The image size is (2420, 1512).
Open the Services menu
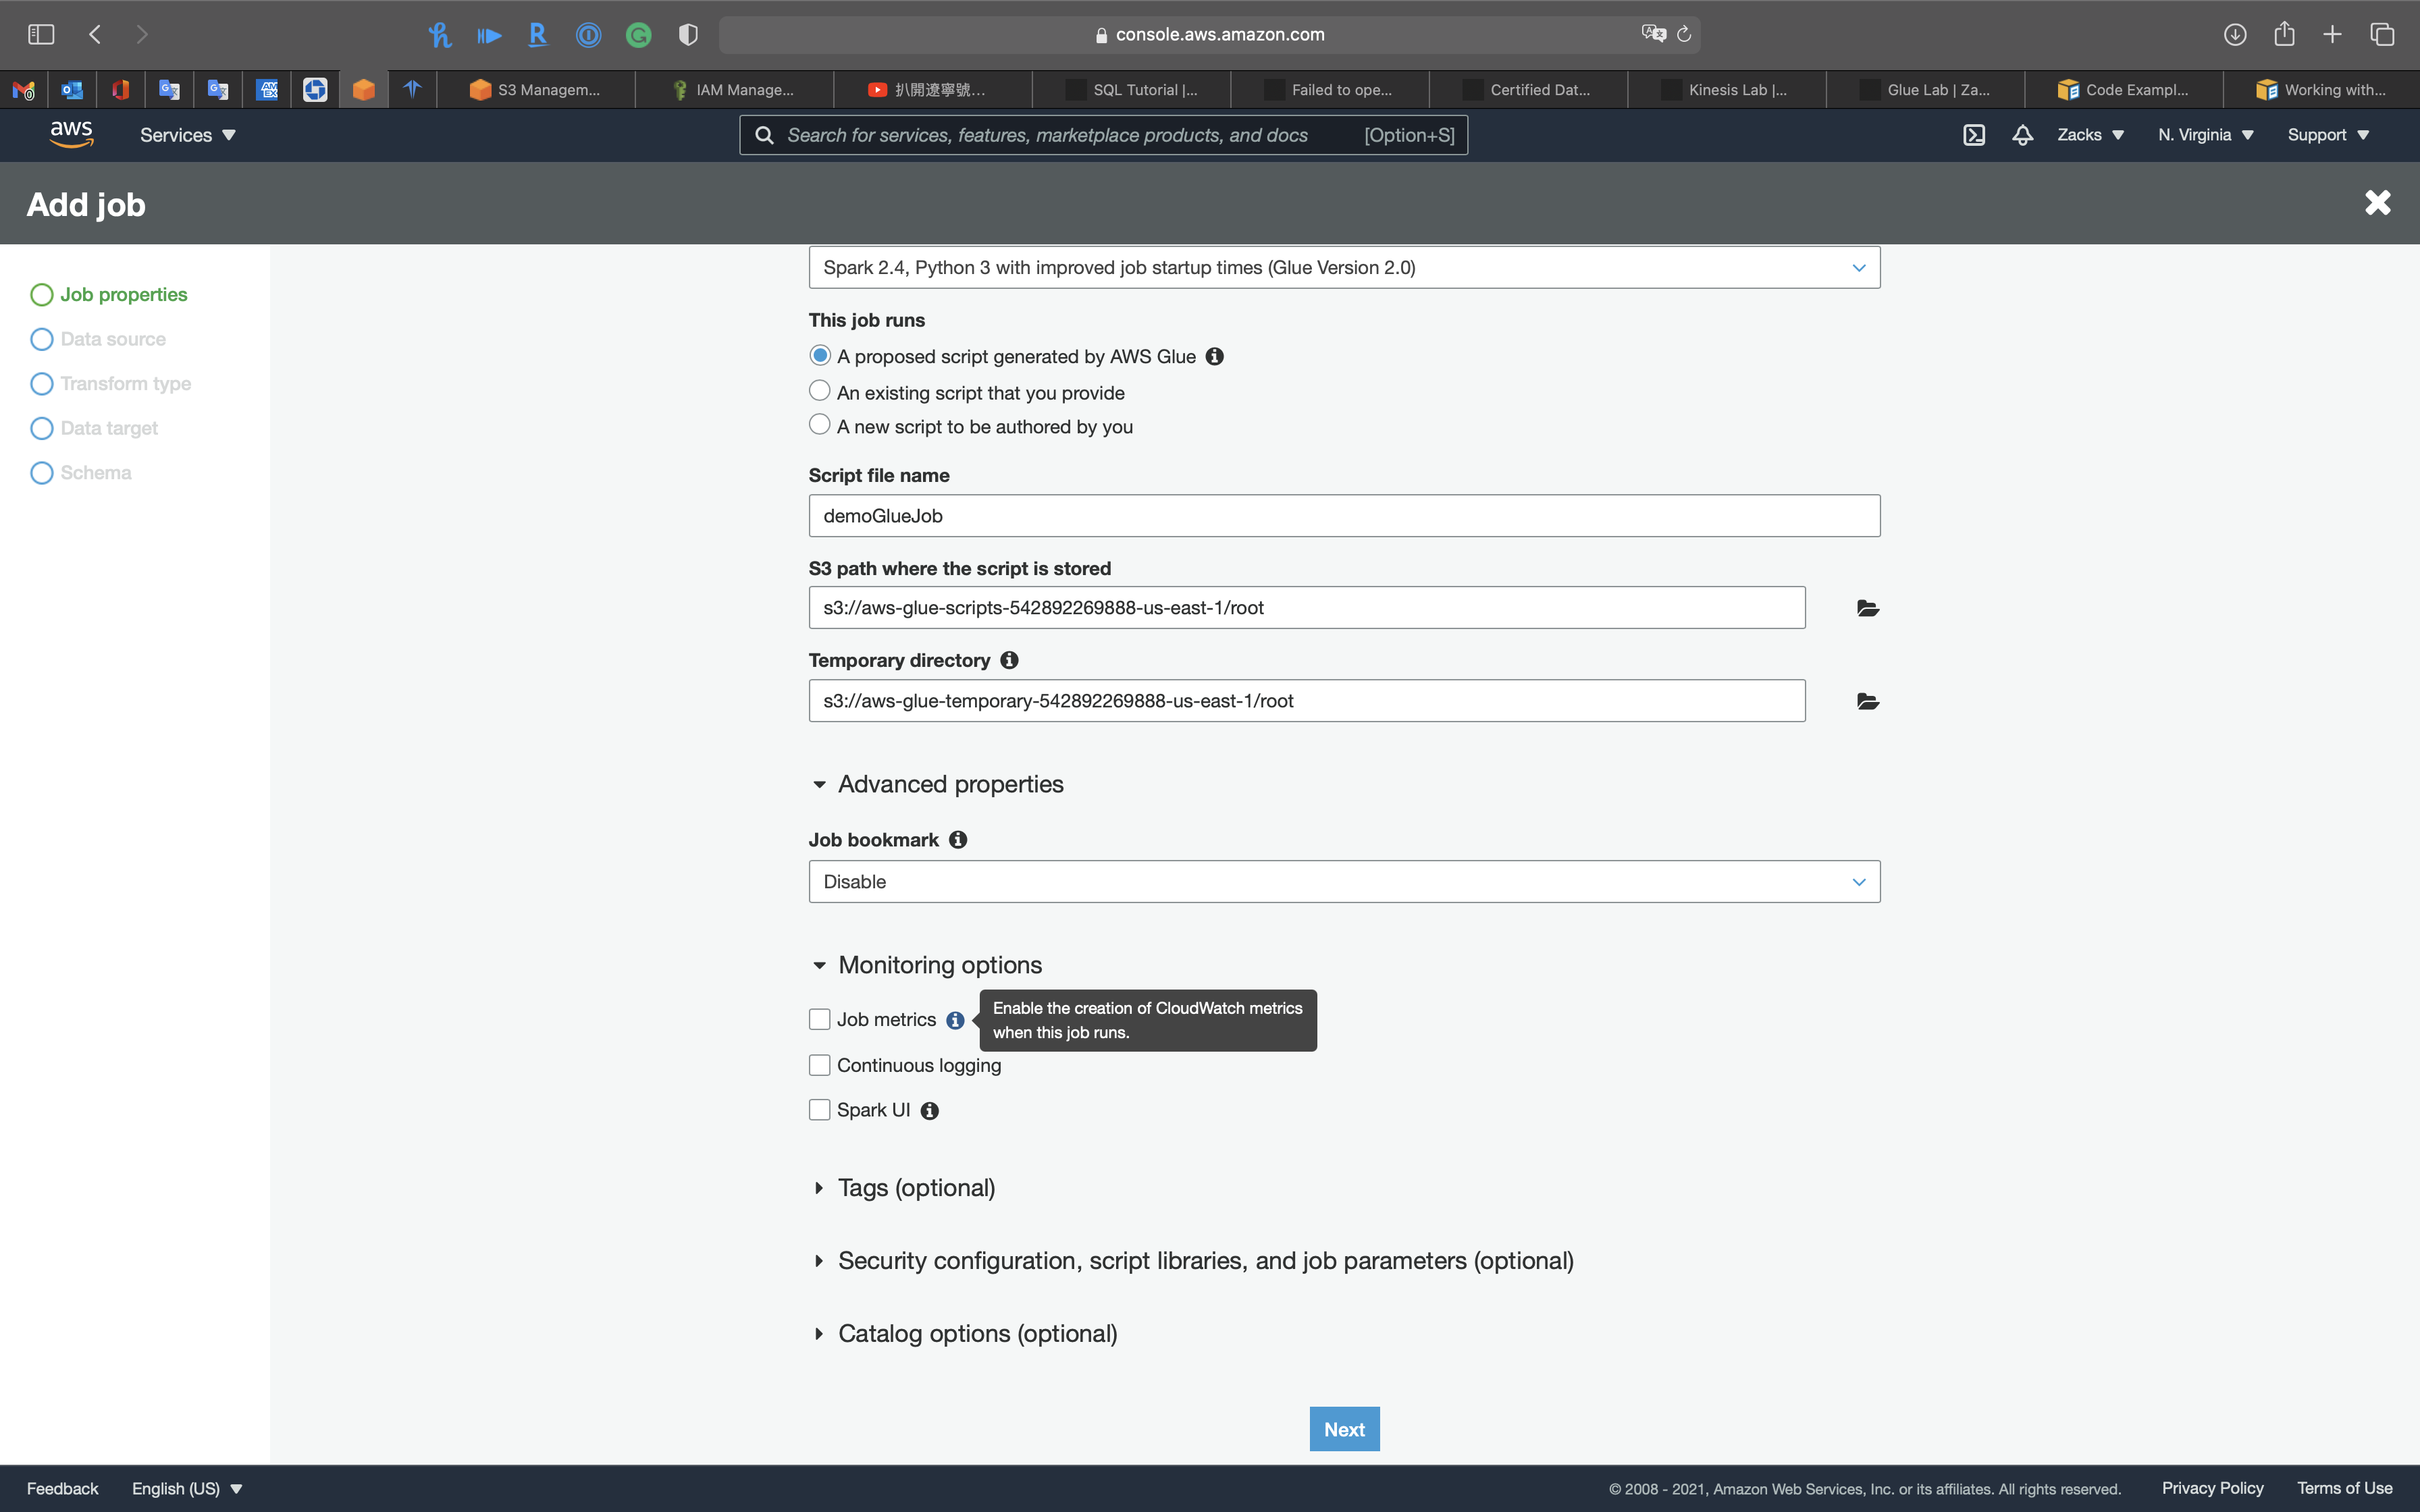[187, 135]
